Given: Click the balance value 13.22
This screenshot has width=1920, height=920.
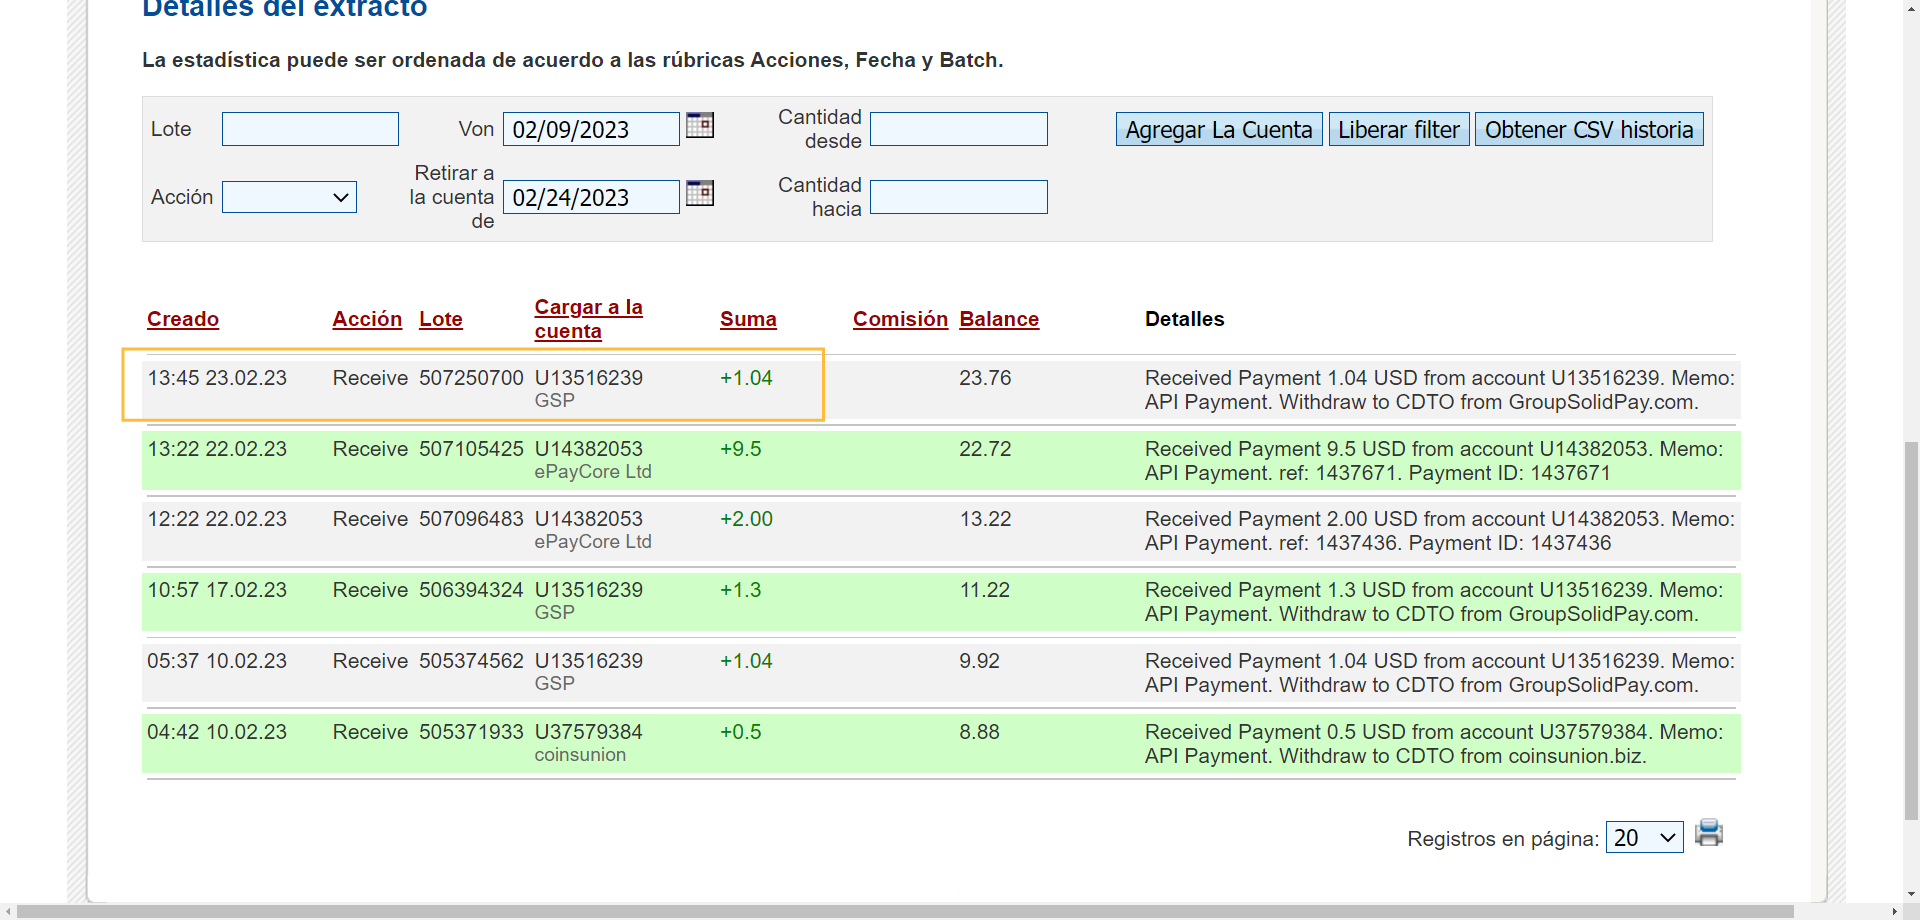Looking at the screenshot, I should (985, 519).
